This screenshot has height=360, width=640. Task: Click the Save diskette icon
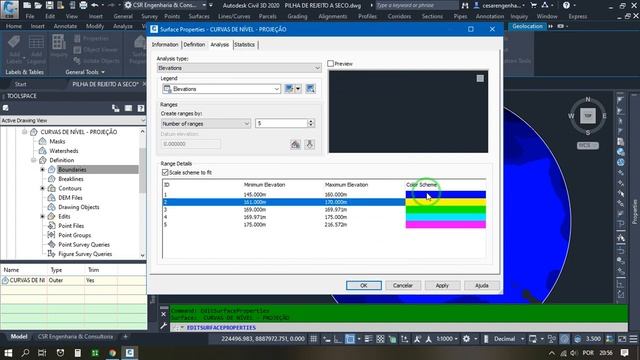coord(49,5)
